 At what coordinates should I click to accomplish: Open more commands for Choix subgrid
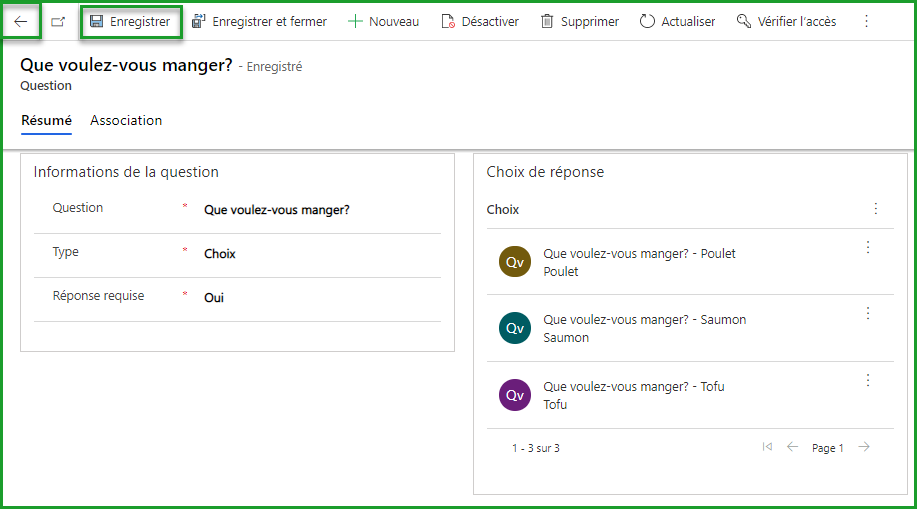(x=876, y=209)
